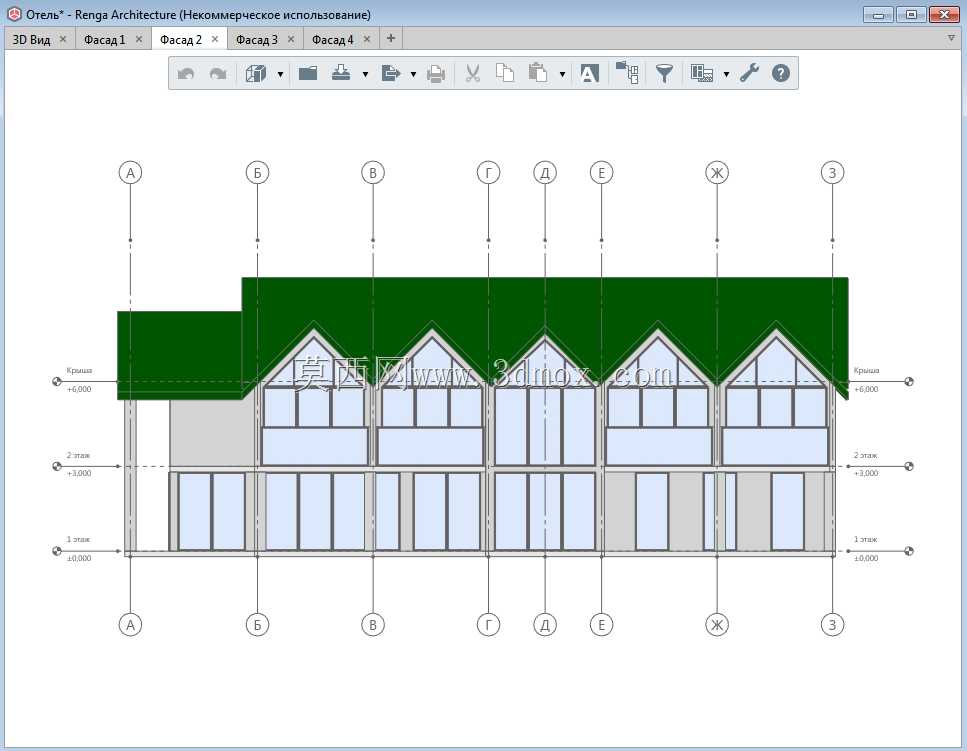Click the help question mark icon
967x751 pixels.
pyautogui.click(x=781, y=73)
